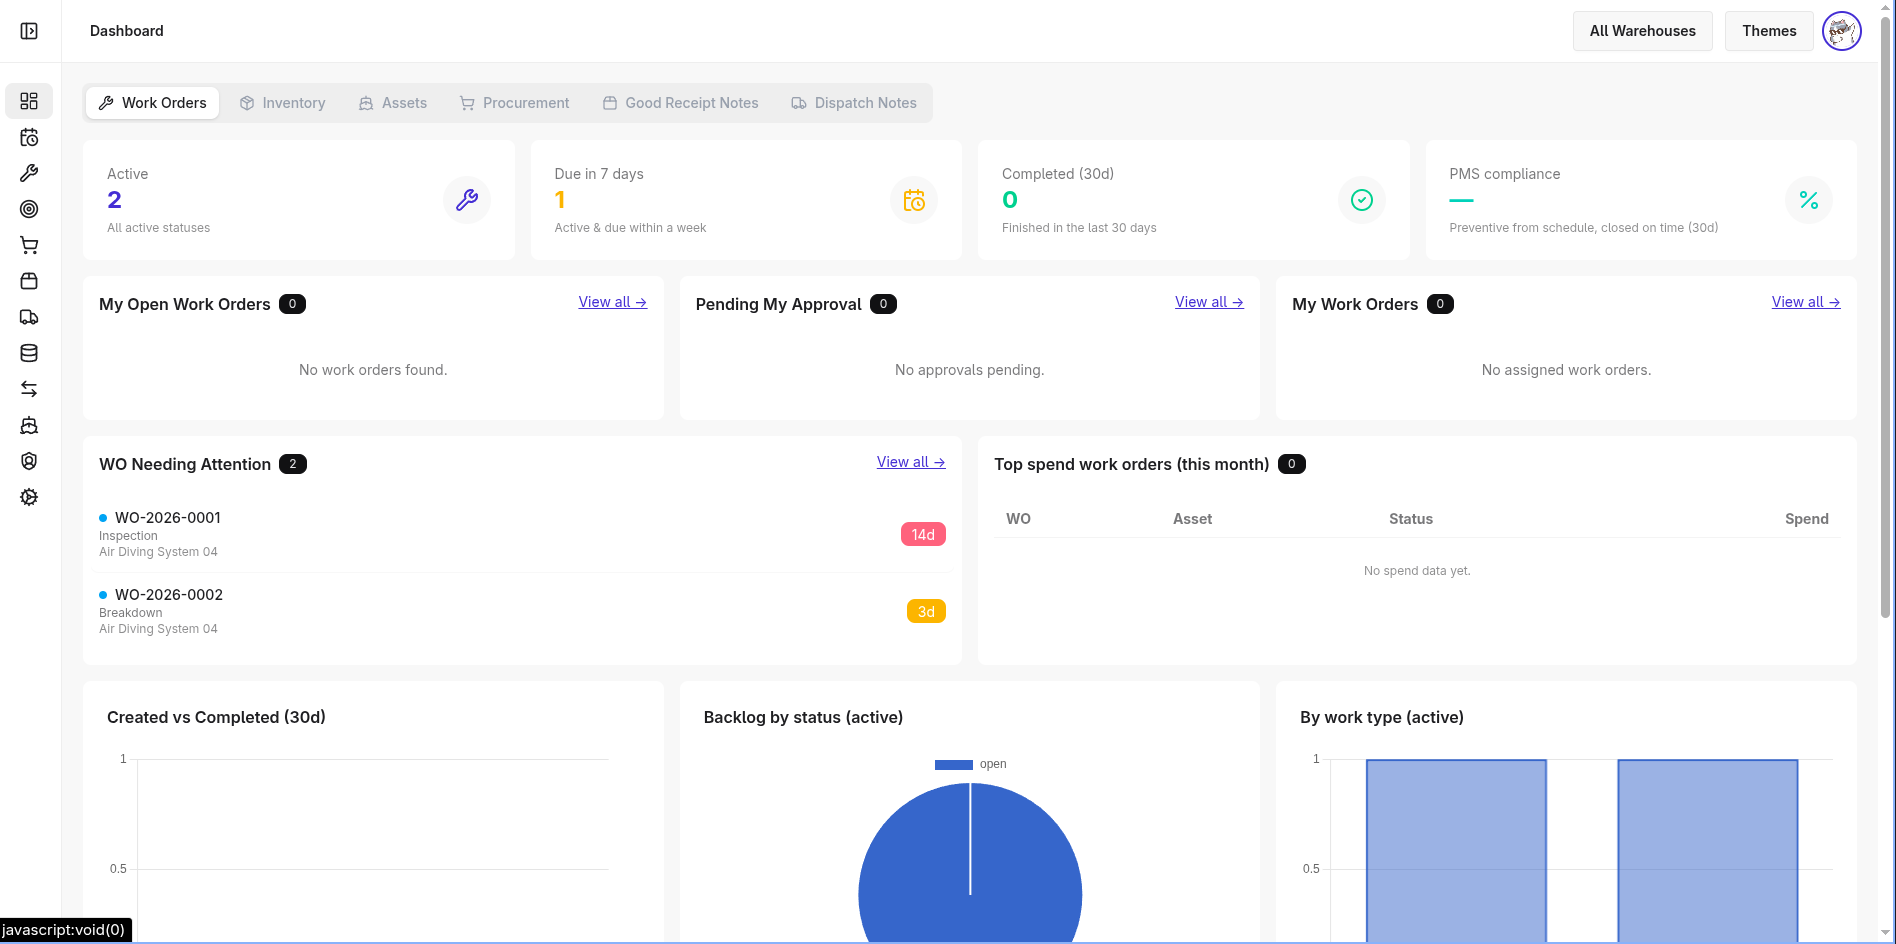Click the Active count value 2
The width and height of the screenshot is (1896, 944).
point(114,200)
